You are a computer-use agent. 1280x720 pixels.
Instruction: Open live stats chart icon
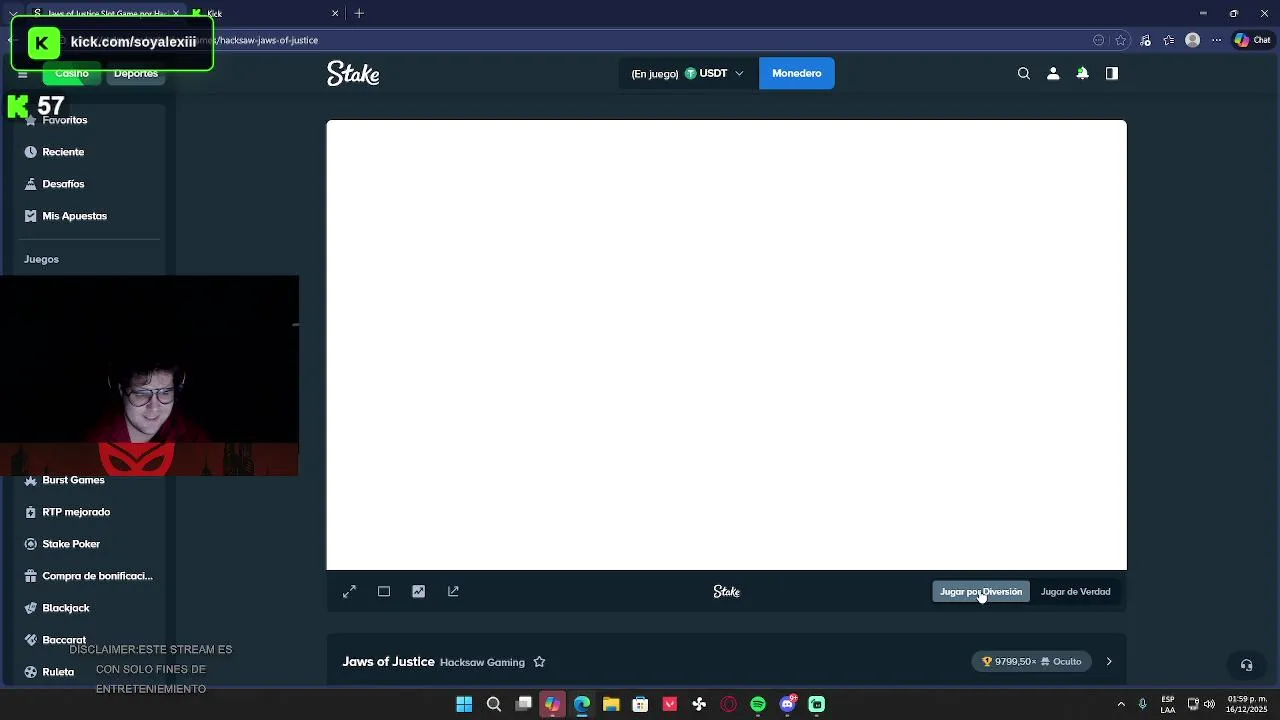click(418, 592)
